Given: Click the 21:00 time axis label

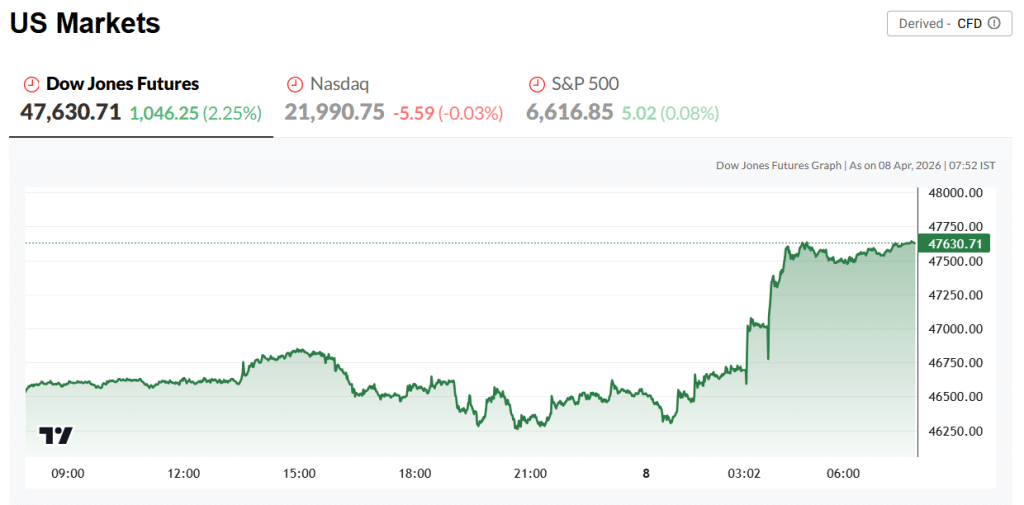Looking at the screenshot, I should coord(529,473).
